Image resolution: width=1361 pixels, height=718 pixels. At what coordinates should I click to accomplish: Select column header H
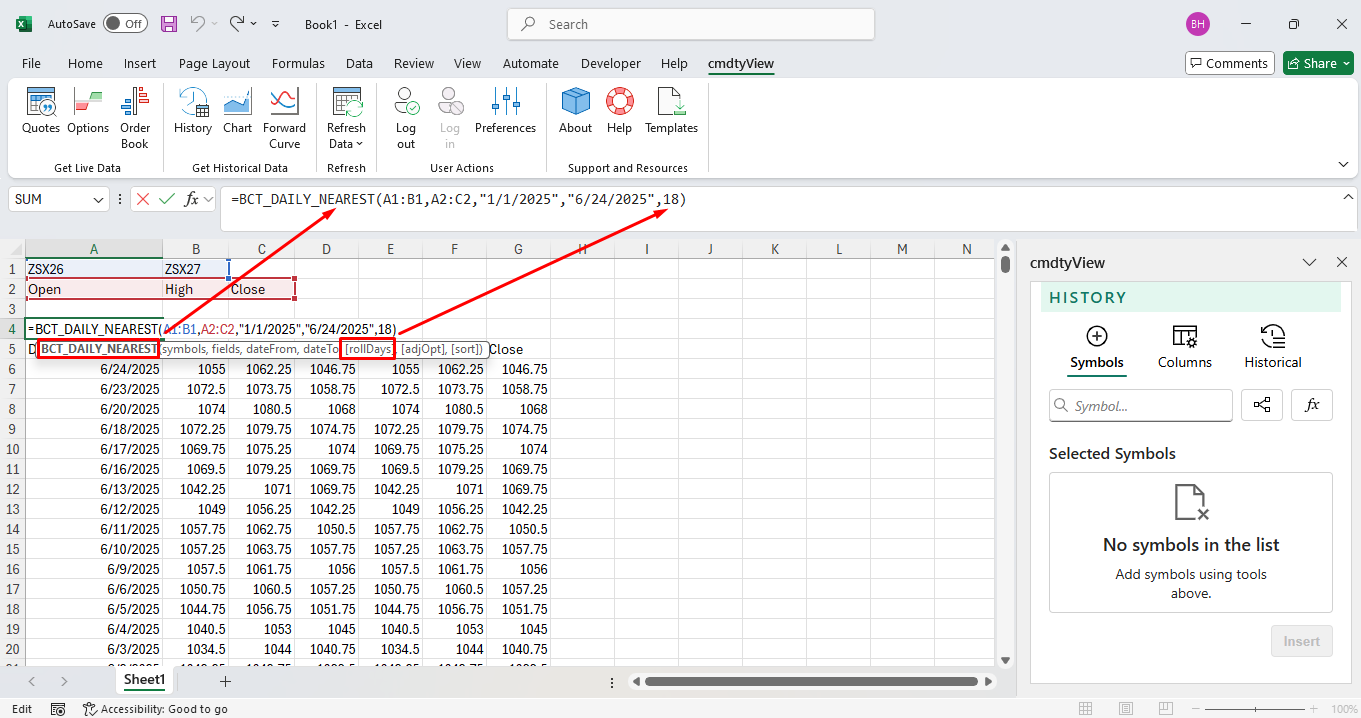(582, 249)
